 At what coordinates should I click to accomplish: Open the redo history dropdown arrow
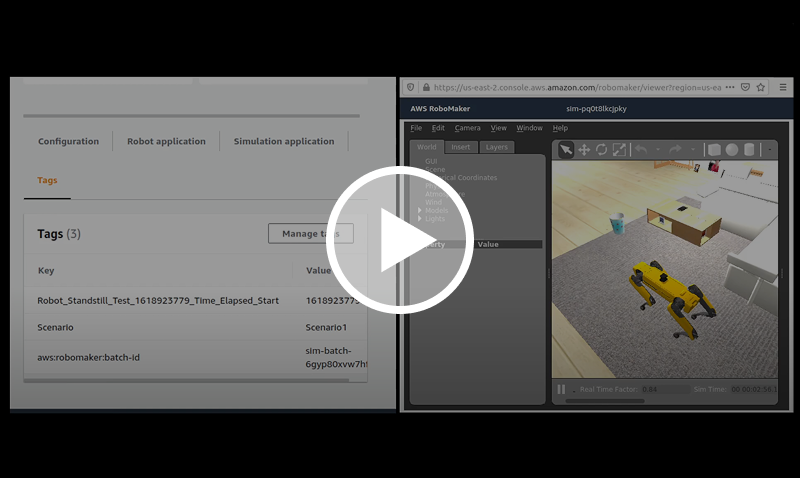[x=692, y=149]
